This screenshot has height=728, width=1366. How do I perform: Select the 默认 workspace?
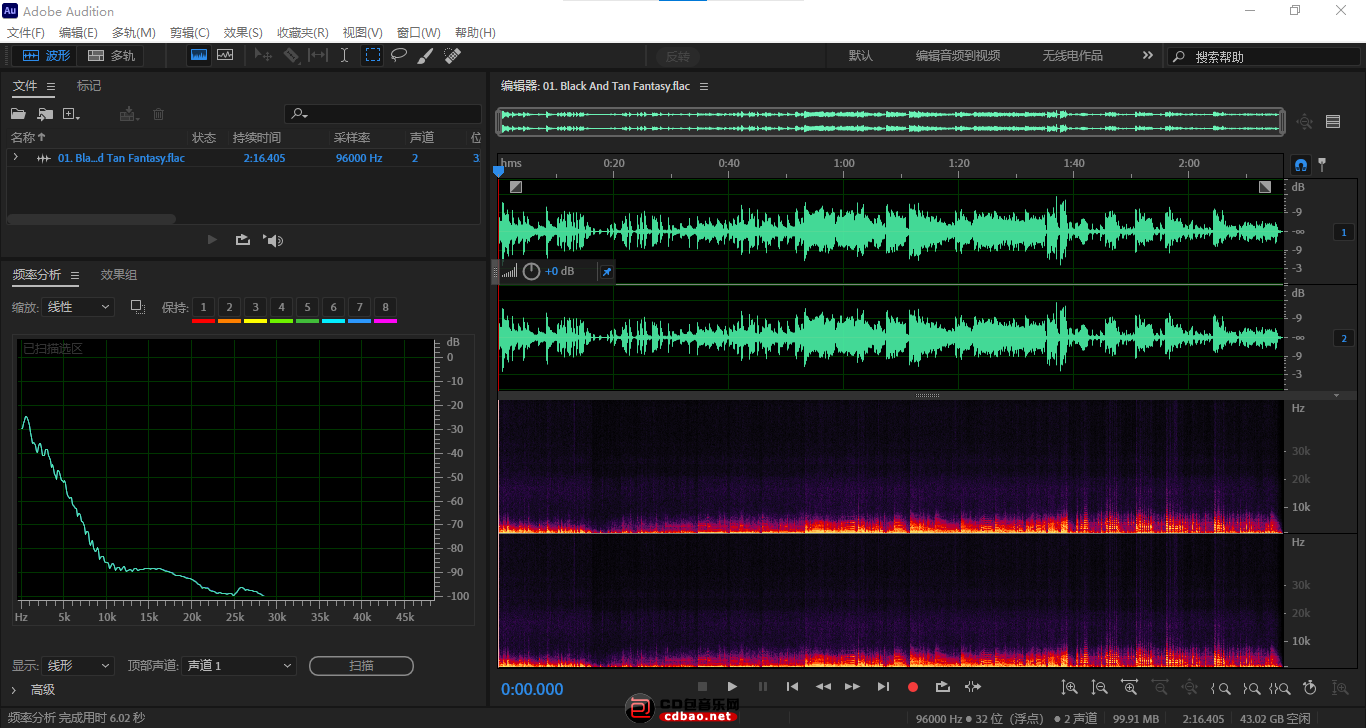(860, 56)
